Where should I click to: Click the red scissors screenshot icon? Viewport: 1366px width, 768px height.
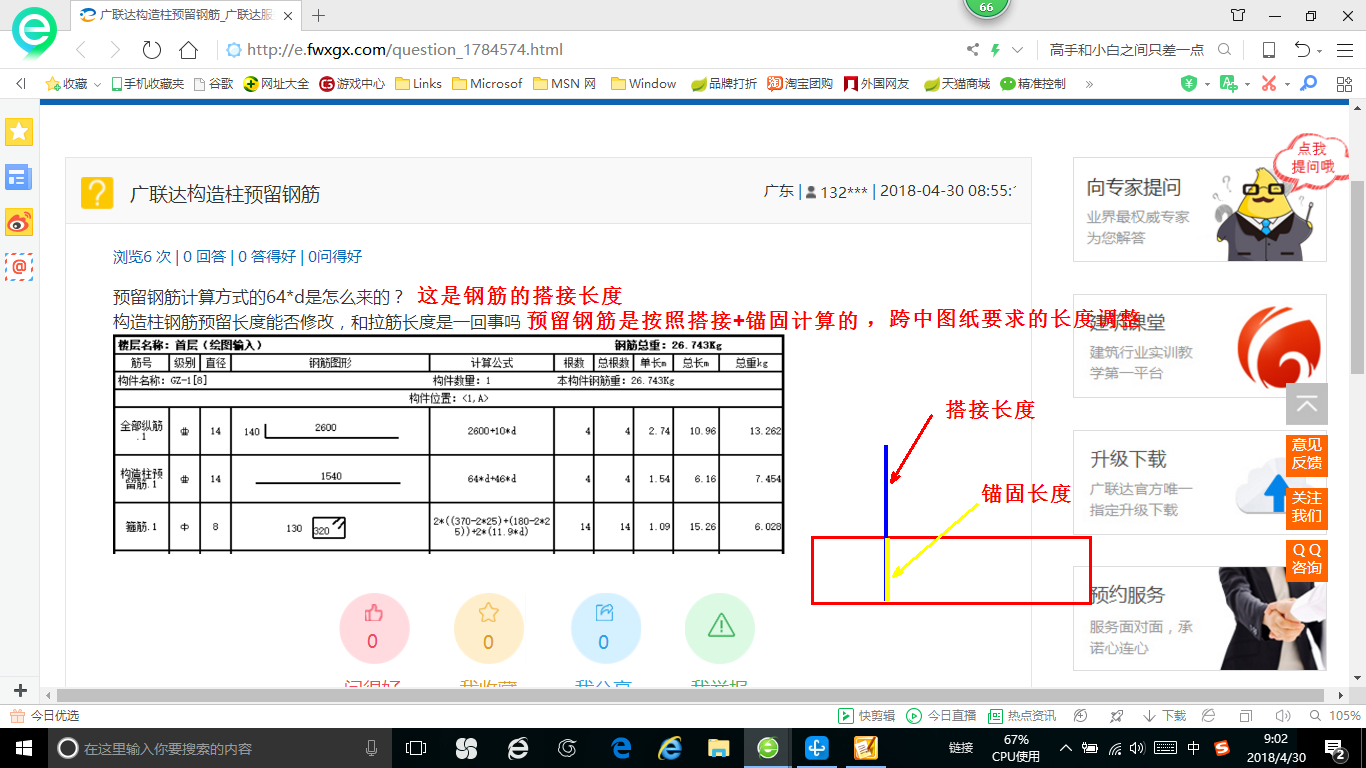coord(1269,84)
